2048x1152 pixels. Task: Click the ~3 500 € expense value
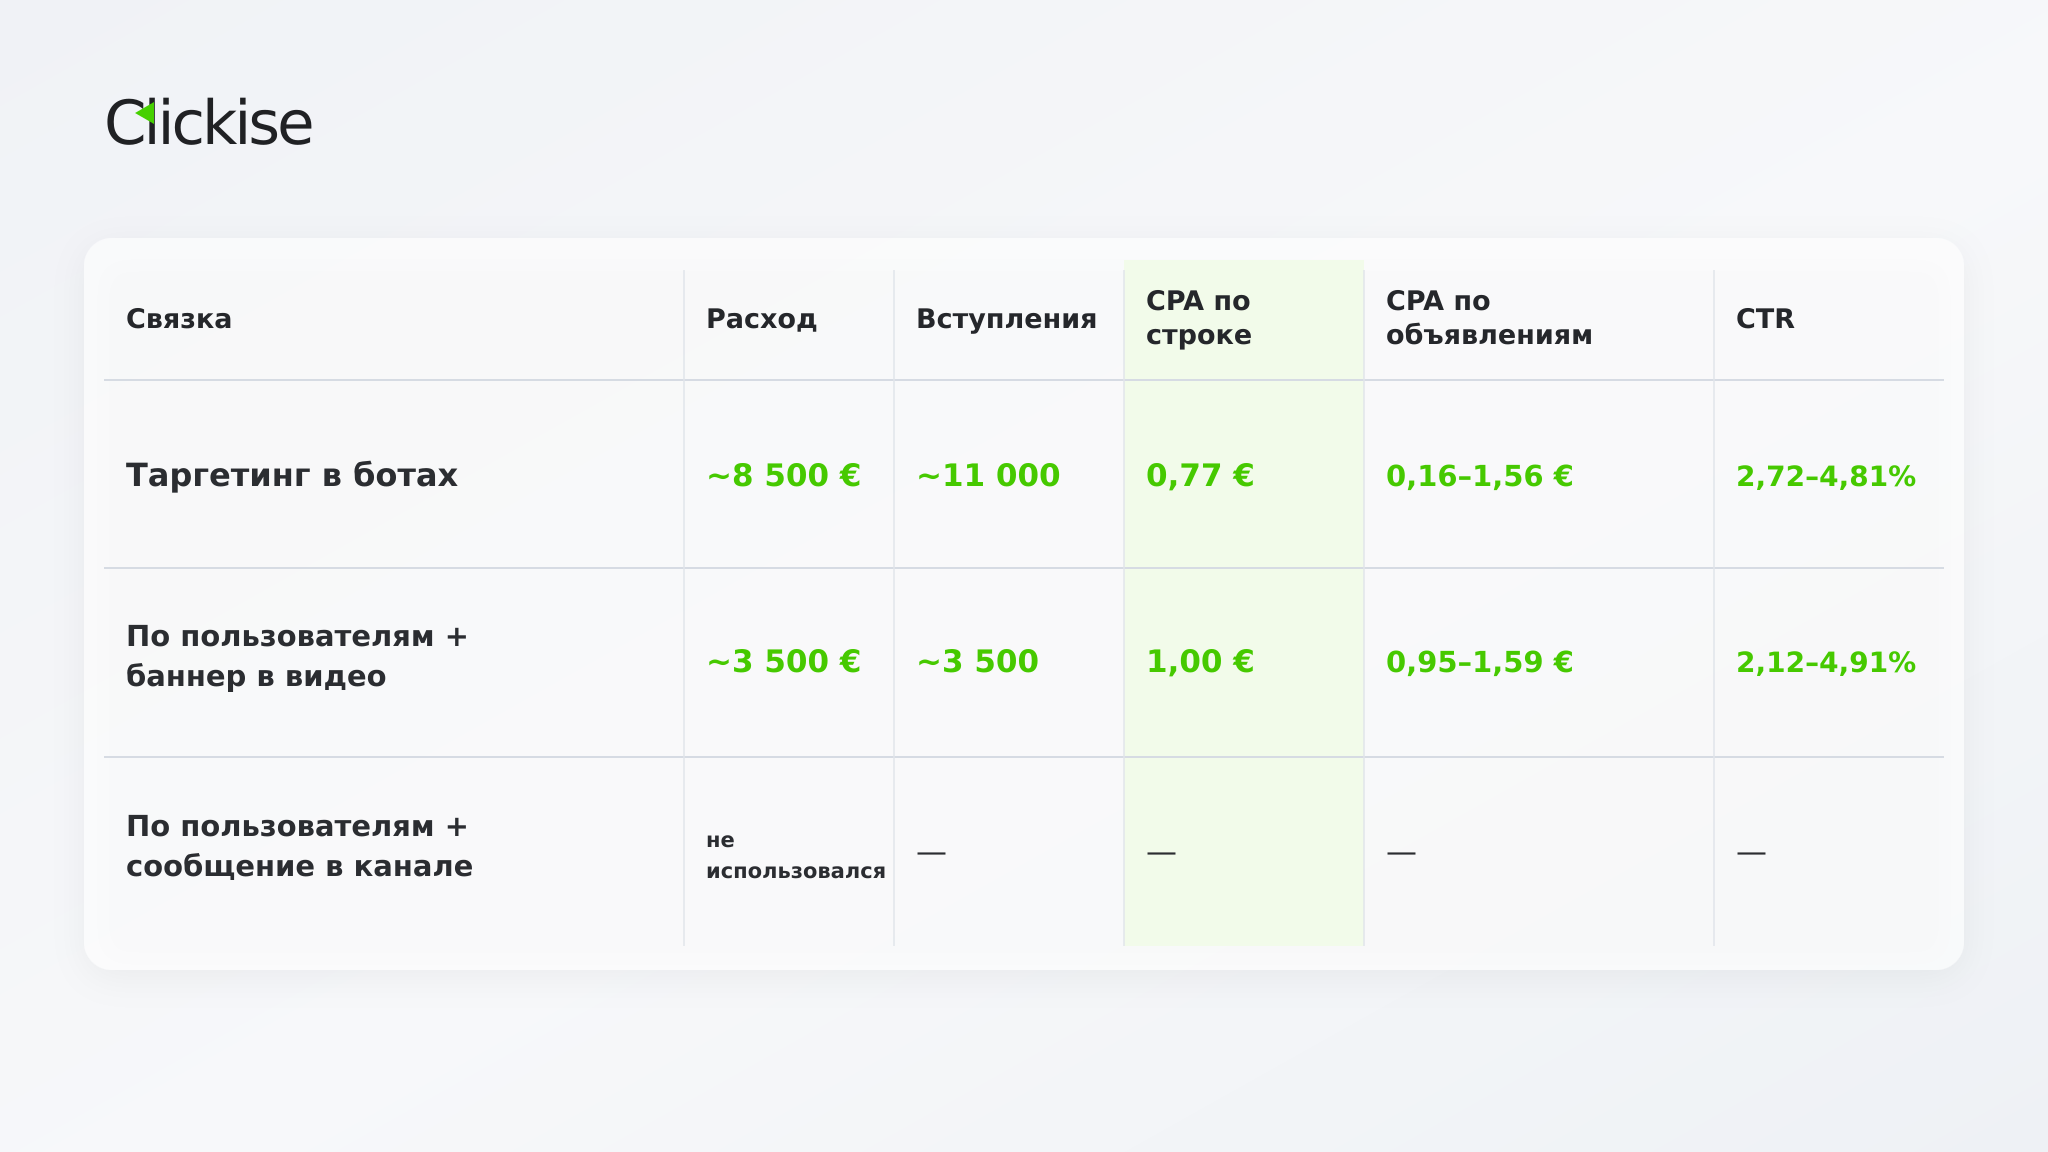[x=783, y=662]
